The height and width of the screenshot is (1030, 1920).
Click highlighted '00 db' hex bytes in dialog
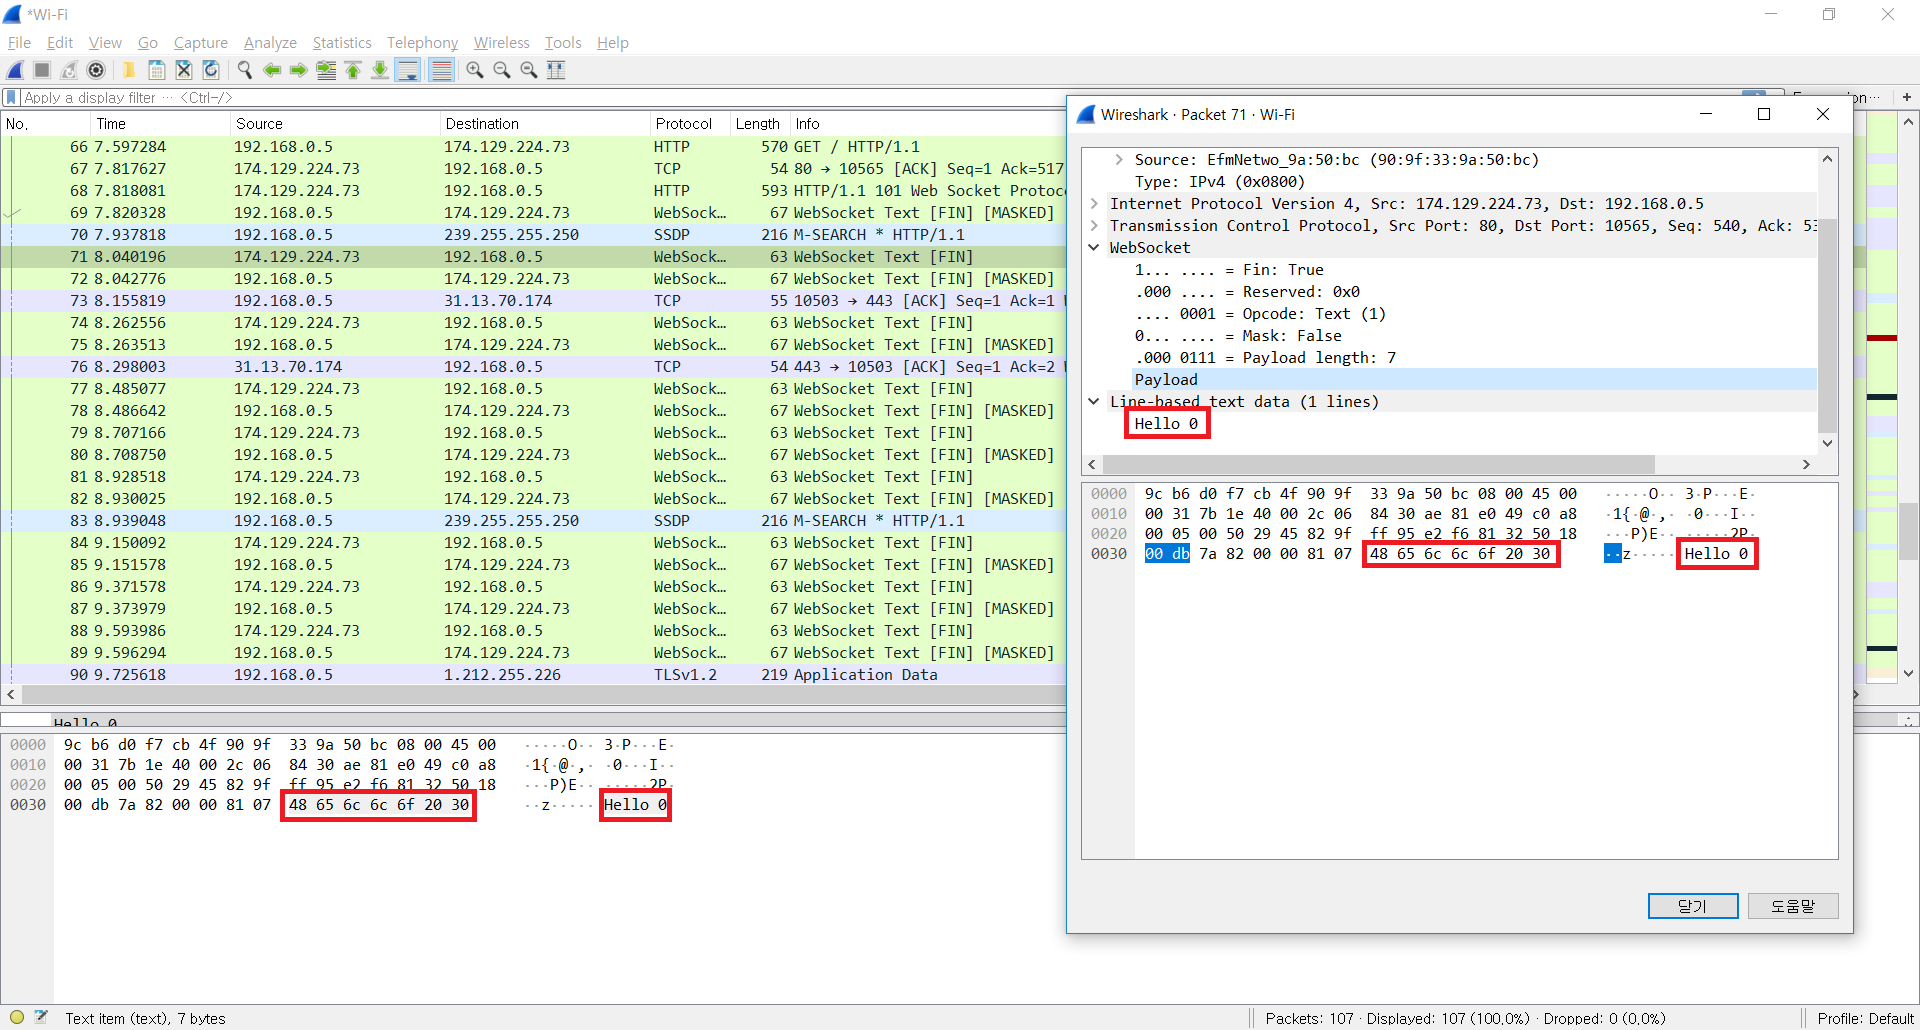(x=1167, y=554)
